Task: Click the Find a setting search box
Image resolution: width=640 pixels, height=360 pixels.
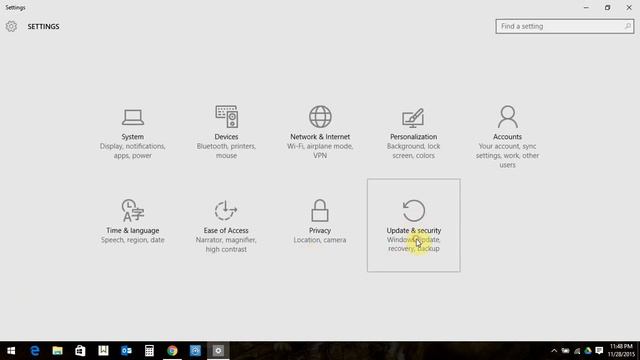Action: point(564,26)
